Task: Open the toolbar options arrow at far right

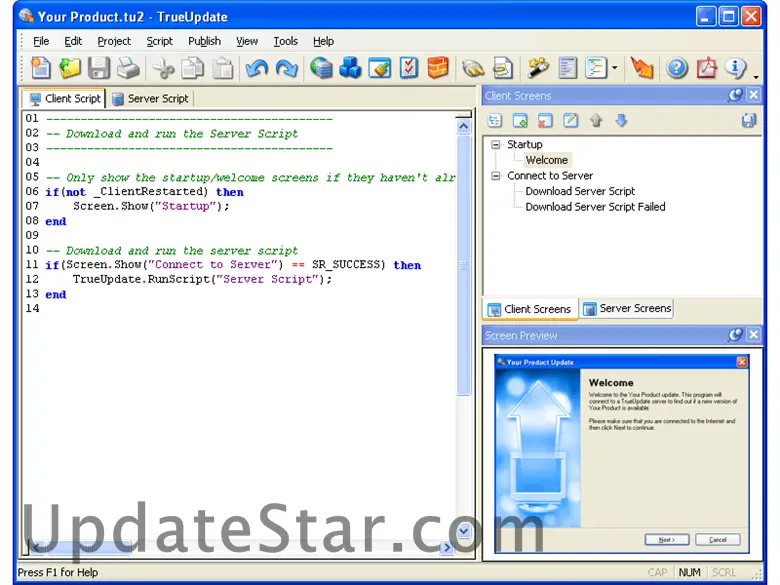Action: [756, 77]
